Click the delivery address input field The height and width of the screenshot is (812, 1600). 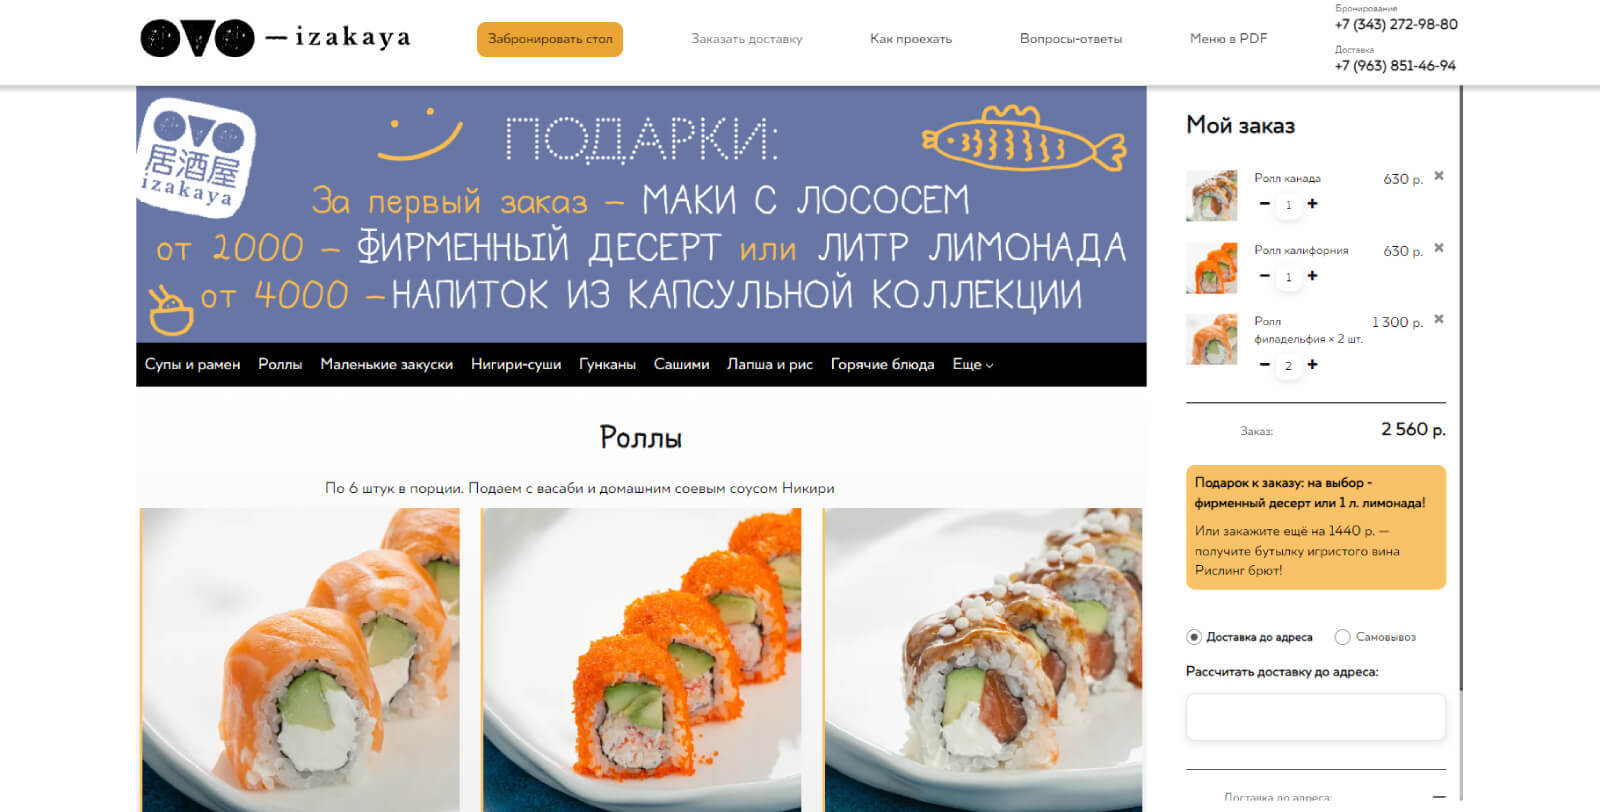point(1315,718)
